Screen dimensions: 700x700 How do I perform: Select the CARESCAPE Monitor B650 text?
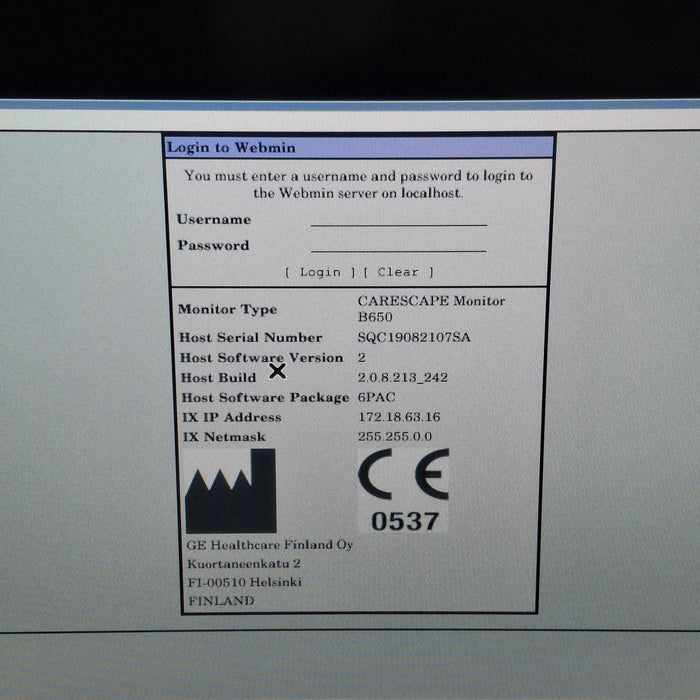coord(431,308)
